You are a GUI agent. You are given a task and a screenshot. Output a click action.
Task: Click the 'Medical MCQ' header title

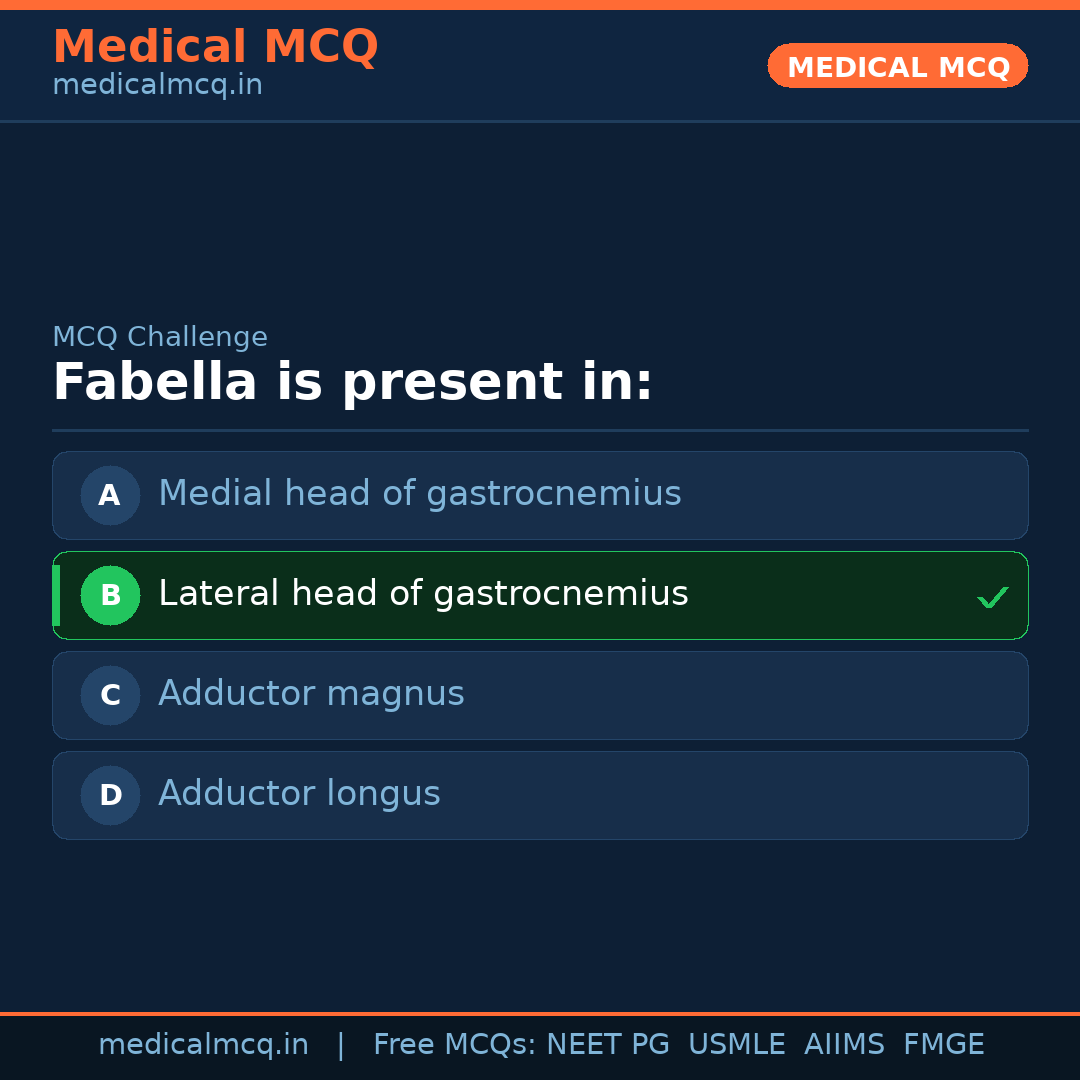pos(215,47)
